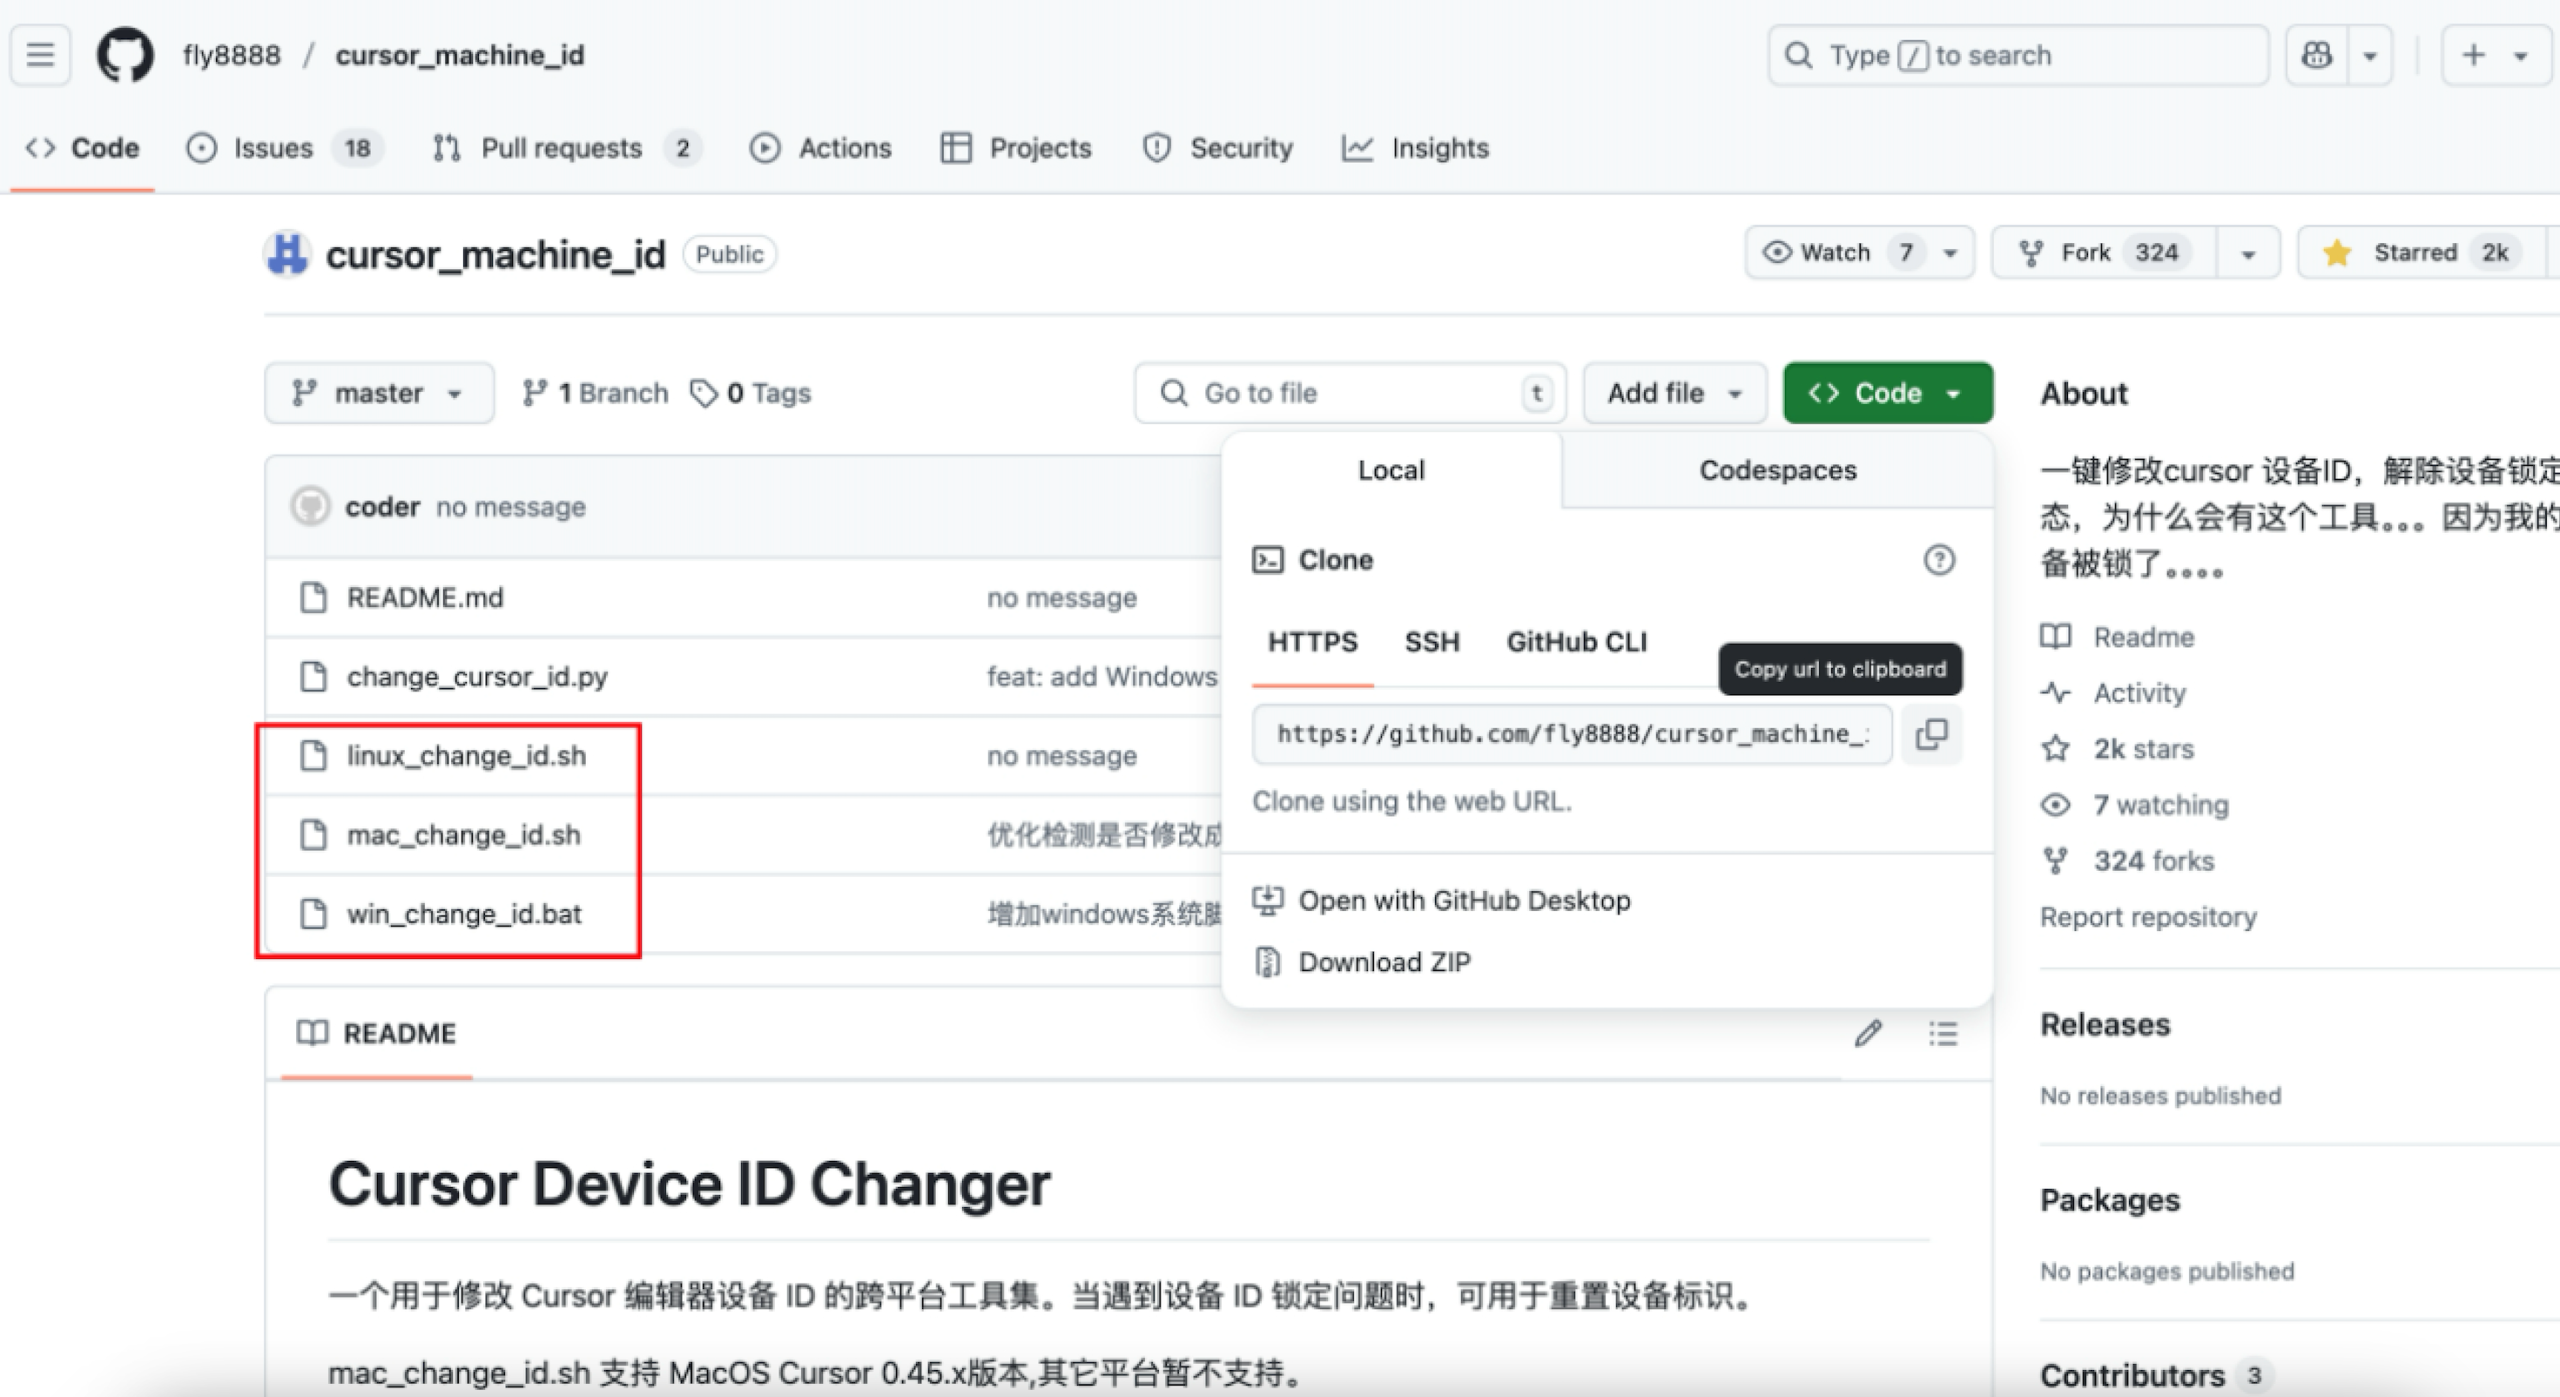
Task: Open the hamburger navigation menu
Action: tap(40, 55)
